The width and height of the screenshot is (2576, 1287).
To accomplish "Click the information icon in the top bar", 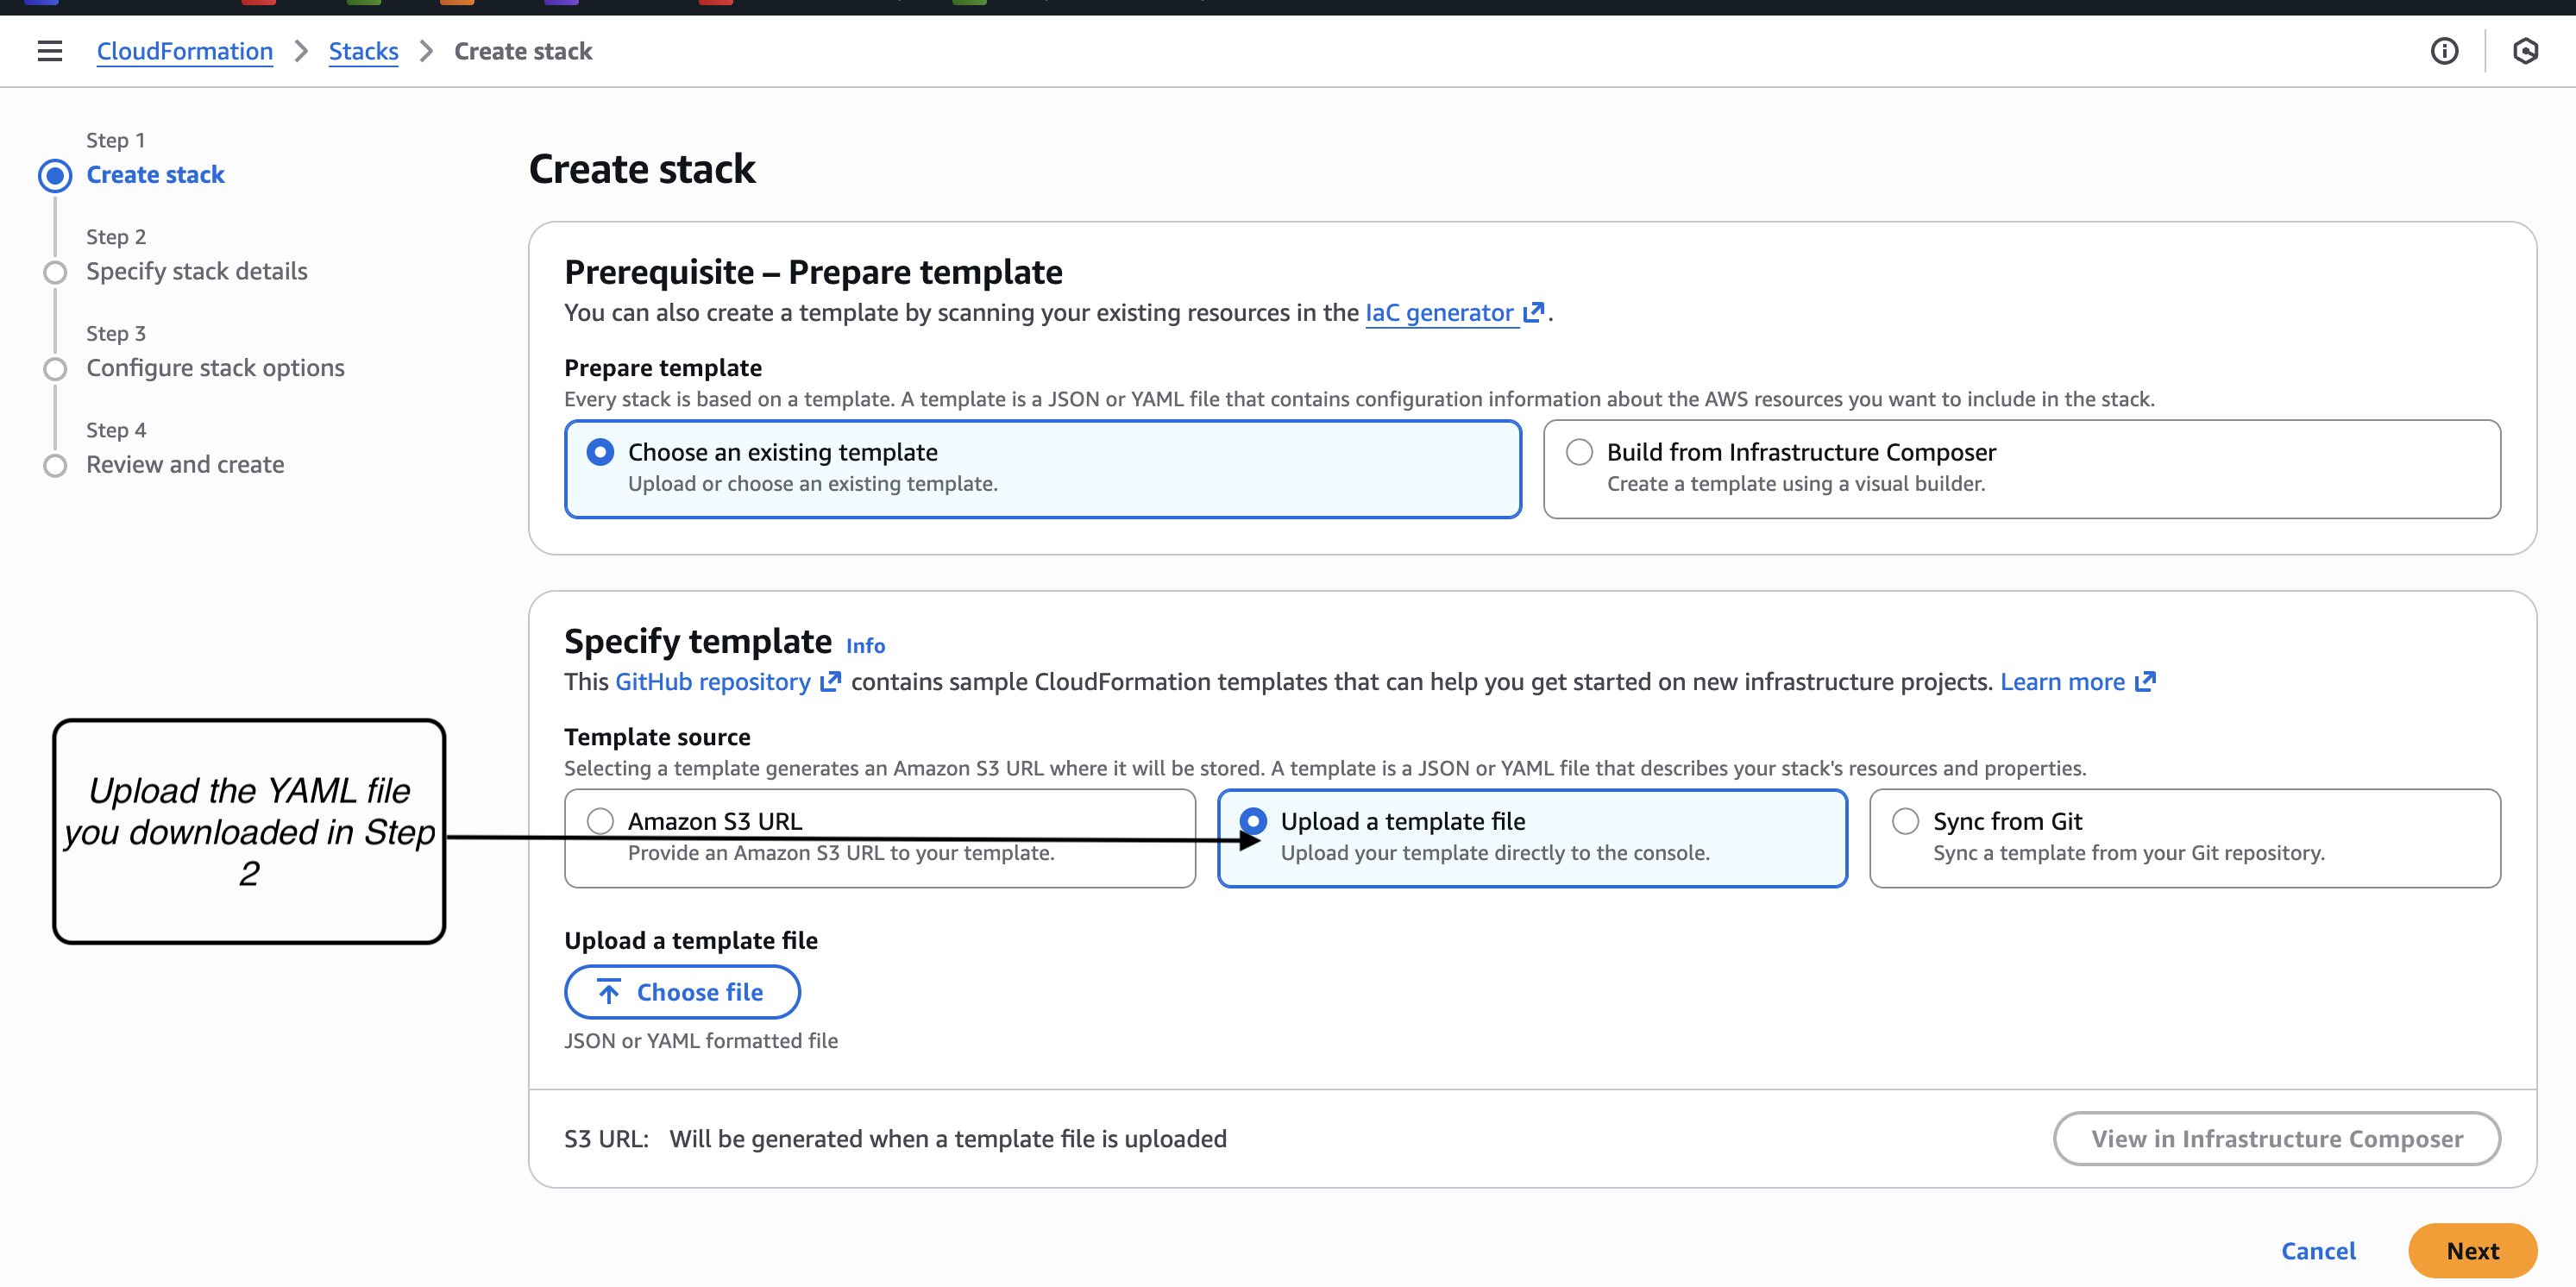I will 2445,51.
